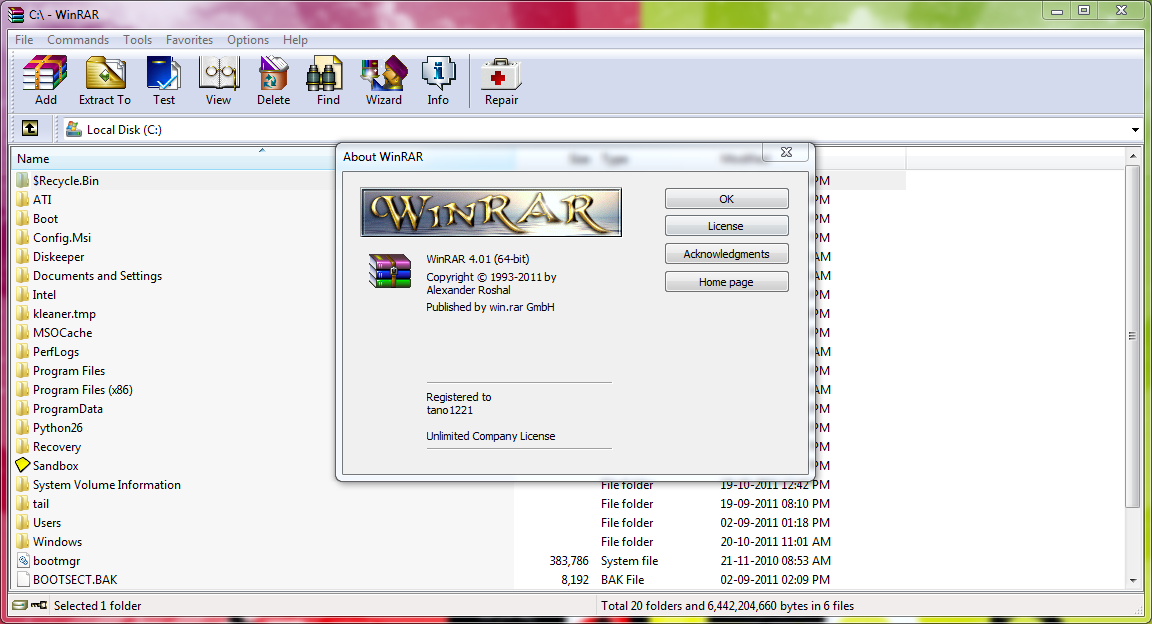1152x624 pixels.
Task: Open the View toolbar icon
Action: point(218,73)
